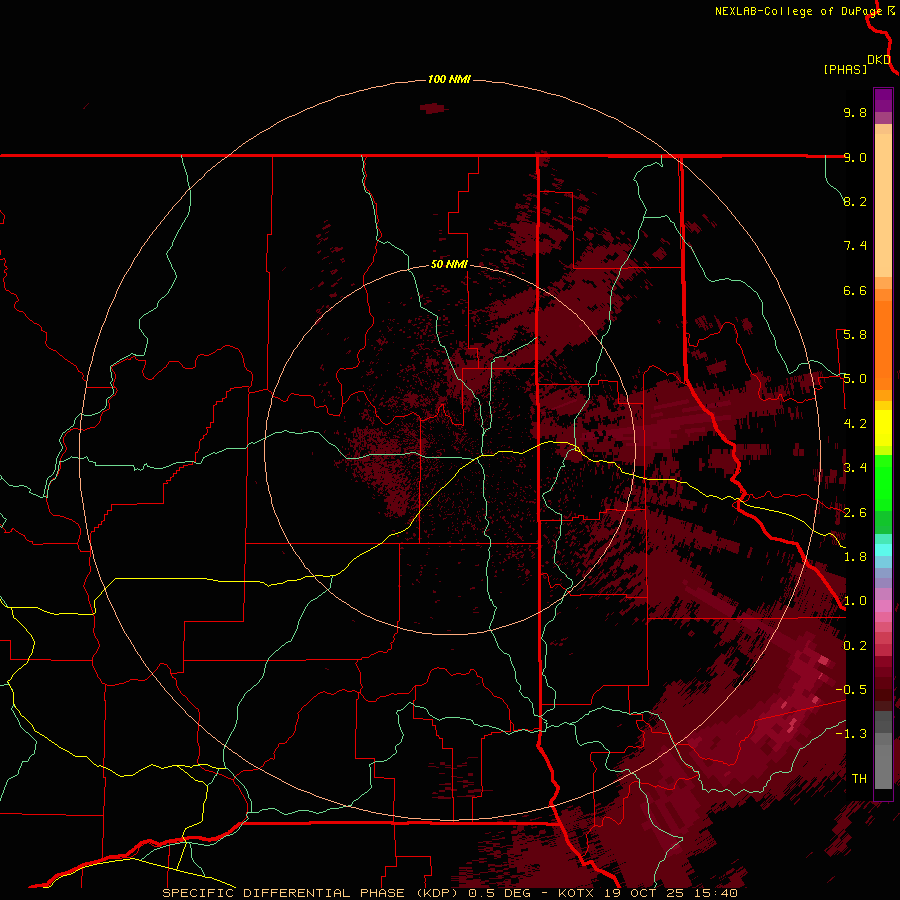Click the cyan segment of the color bar
This screenshot has height=900, width=900.
pos(883,550)
